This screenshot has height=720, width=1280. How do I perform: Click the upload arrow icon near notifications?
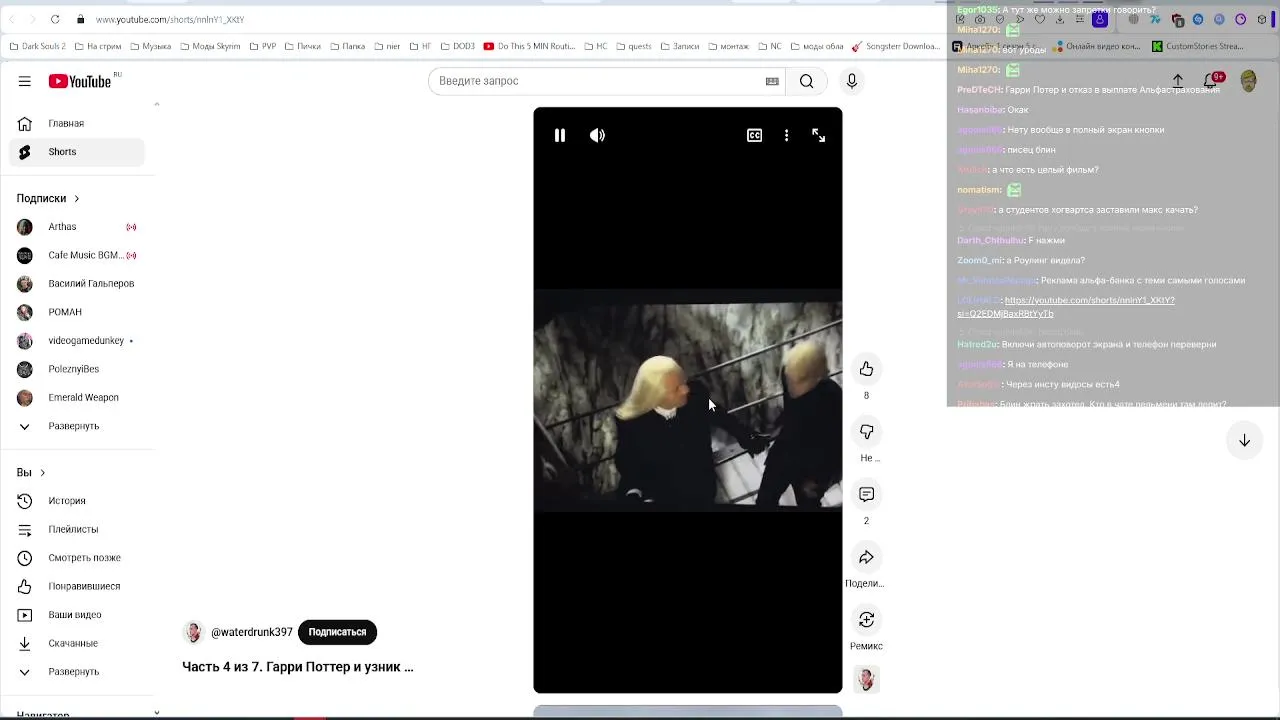click(x=1178, y=81)
